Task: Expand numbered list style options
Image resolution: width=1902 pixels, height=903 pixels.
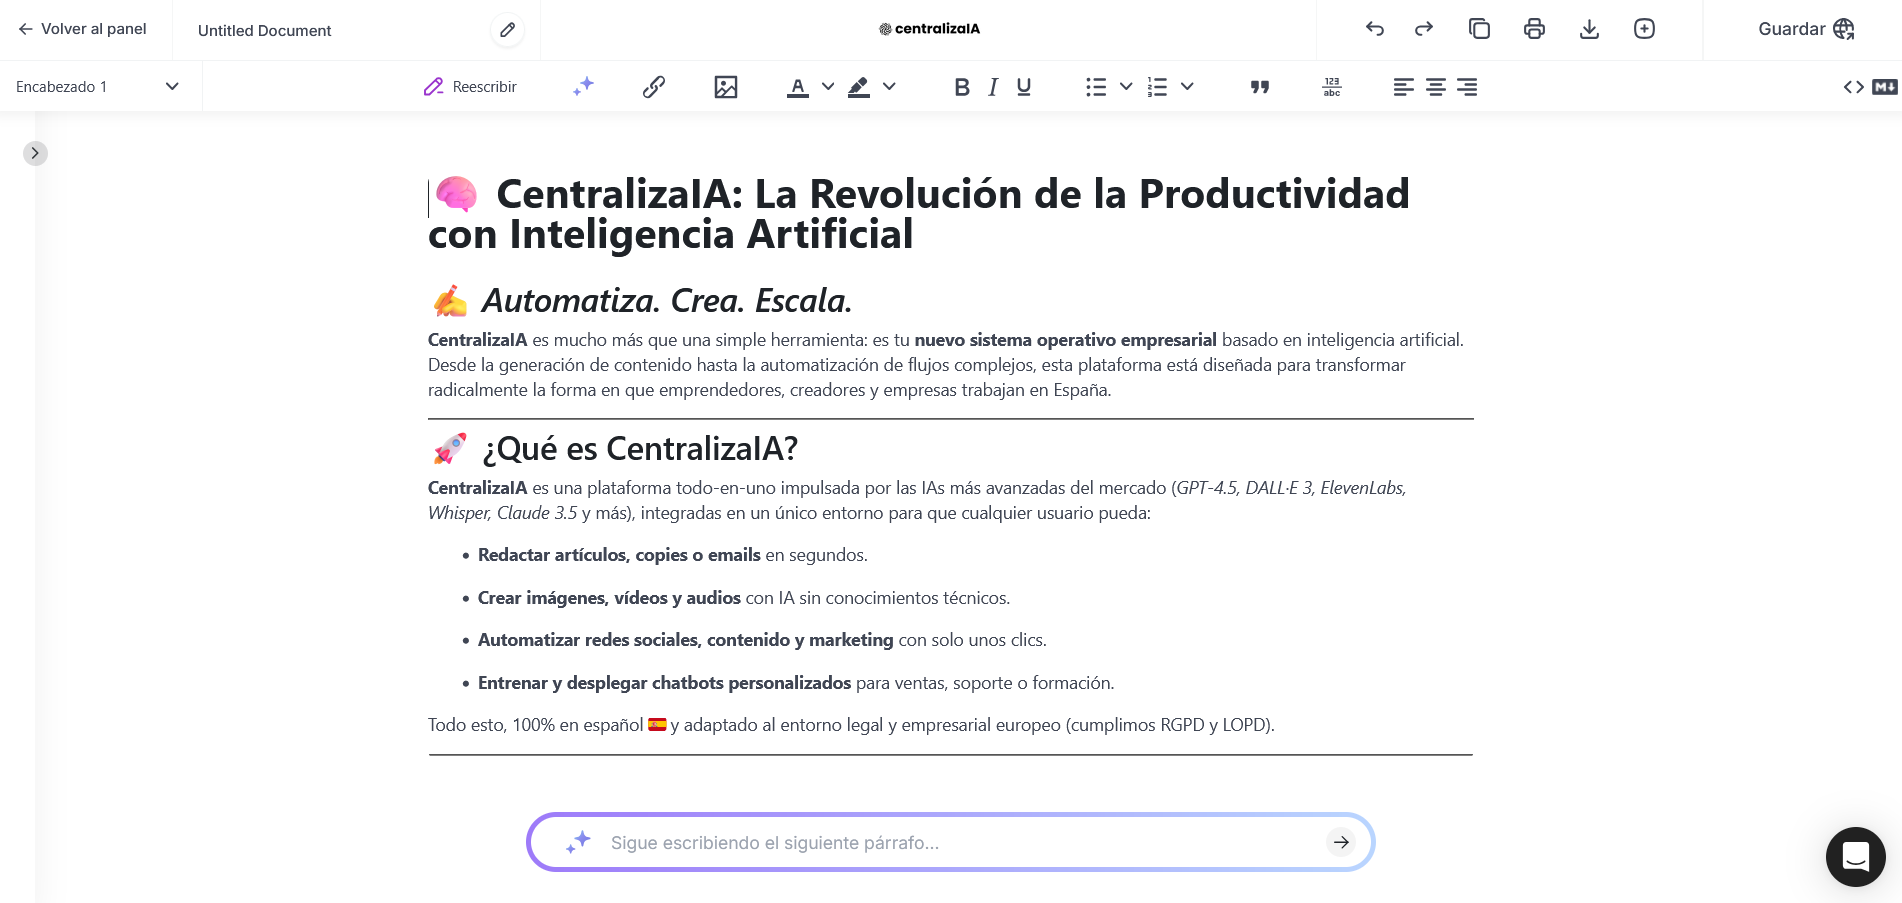Action: [x=1187, y=87]
